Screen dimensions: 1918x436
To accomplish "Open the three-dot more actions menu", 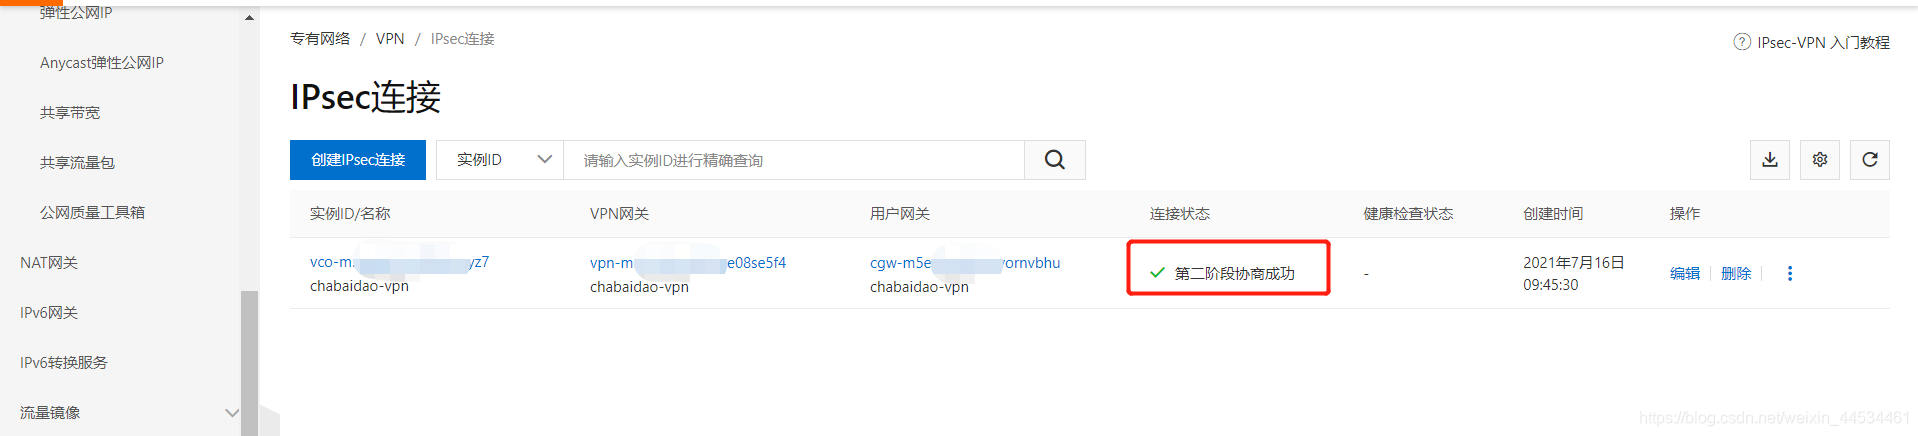I will tap(1789, 273).
